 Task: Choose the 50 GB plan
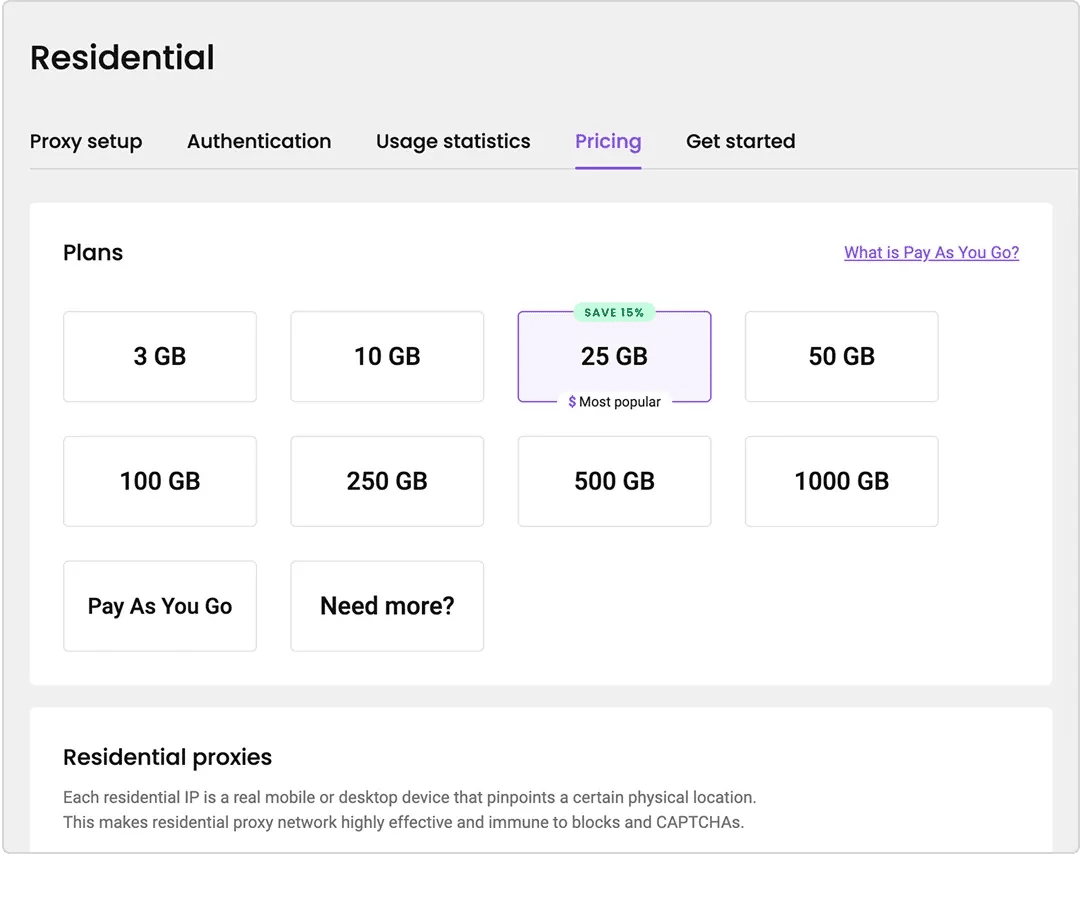[842, 357]
